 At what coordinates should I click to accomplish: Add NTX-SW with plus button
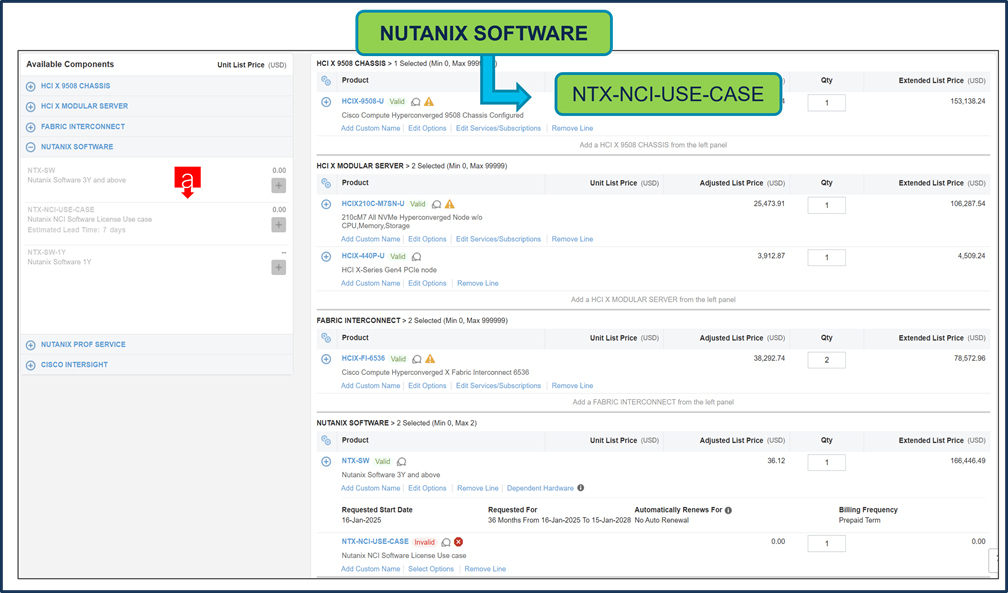[278, 186]
